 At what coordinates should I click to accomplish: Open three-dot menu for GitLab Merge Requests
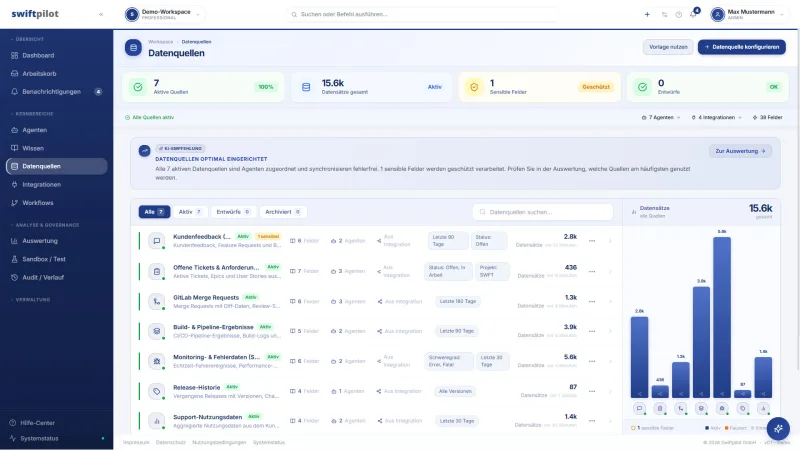[x=592, y=302]
